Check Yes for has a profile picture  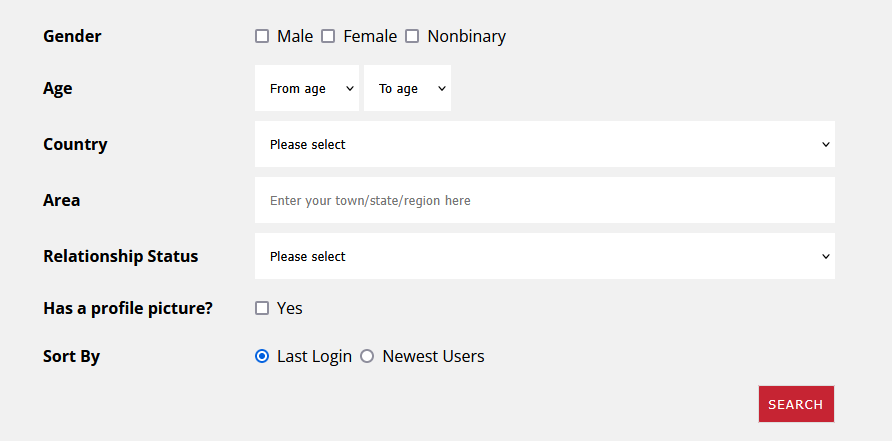262,308
